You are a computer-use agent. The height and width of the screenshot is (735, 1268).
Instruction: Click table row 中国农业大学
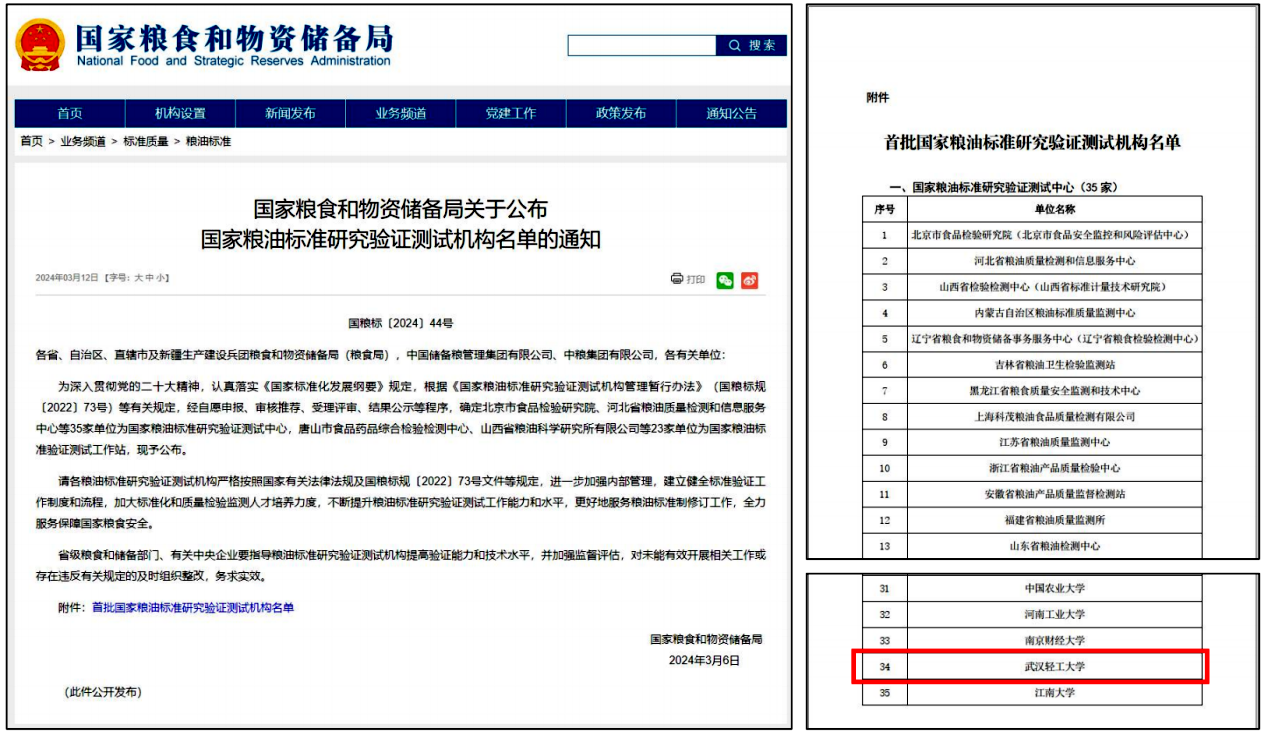pos(1032,589)
